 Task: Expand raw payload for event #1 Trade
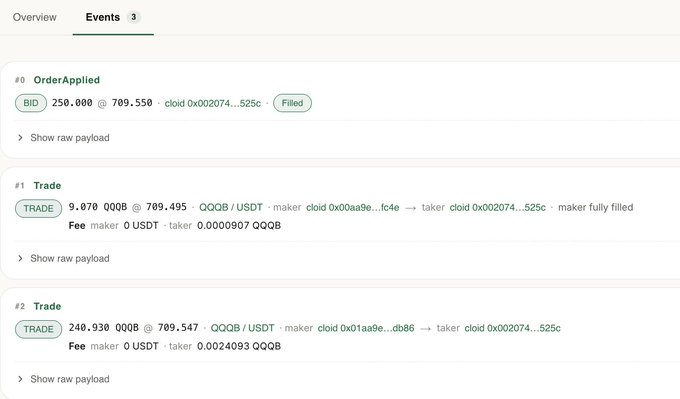click(x=63, y=258)
